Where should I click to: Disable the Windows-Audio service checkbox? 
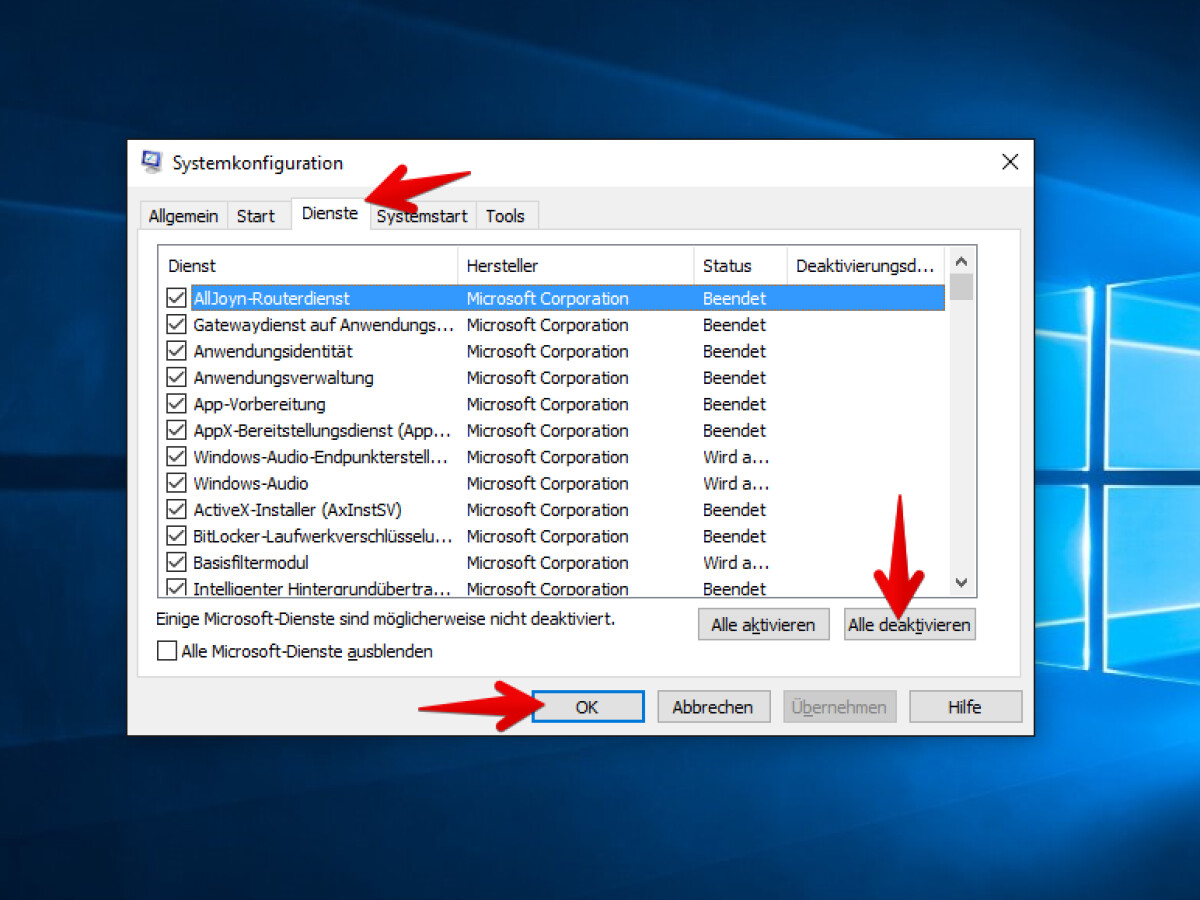tap(177, 483)
